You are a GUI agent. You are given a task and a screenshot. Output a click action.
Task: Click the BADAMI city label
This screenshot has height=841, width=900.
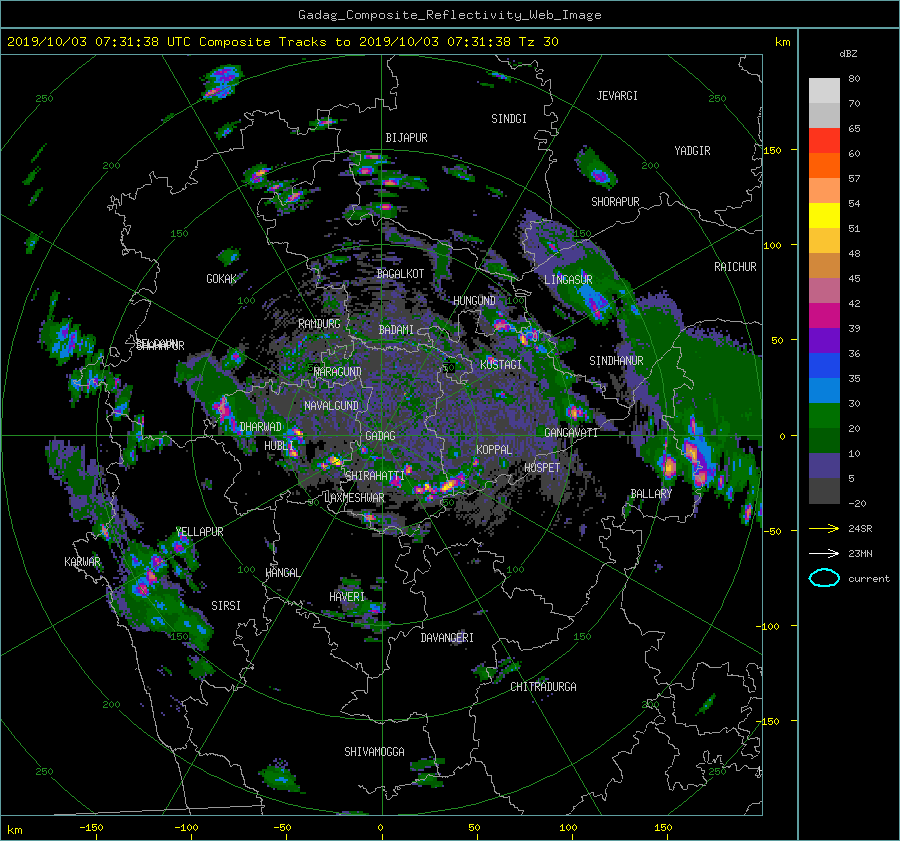coord(396,330)
